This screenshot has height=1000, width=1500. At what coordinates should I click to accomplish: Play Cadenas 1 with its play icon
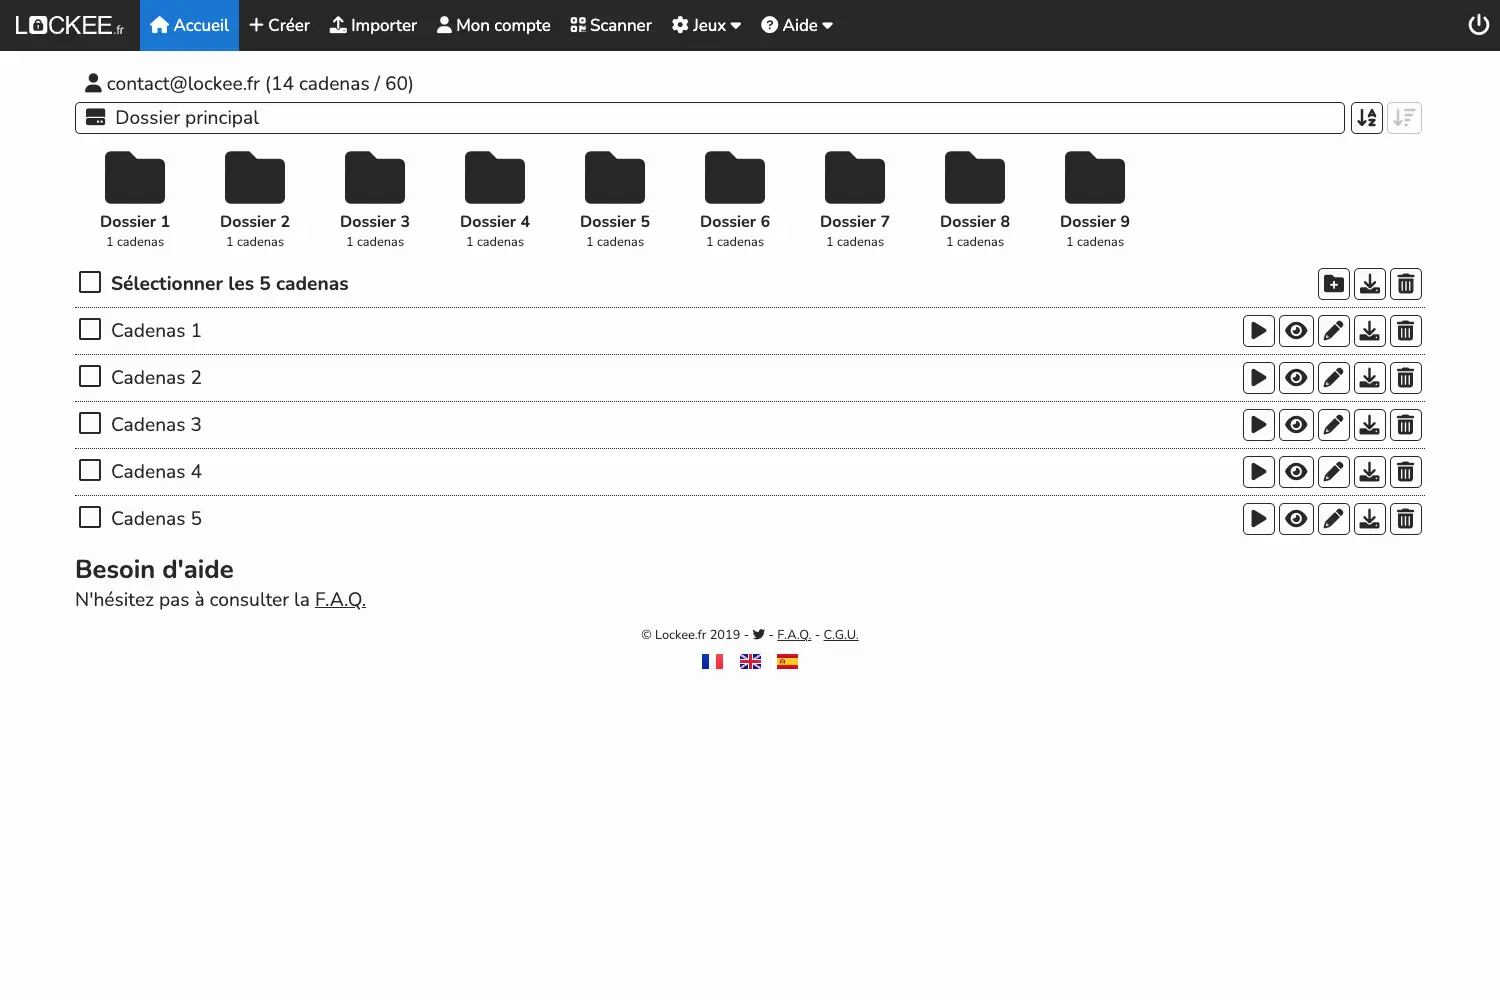pyautogui.click(x=1259, y=331)
